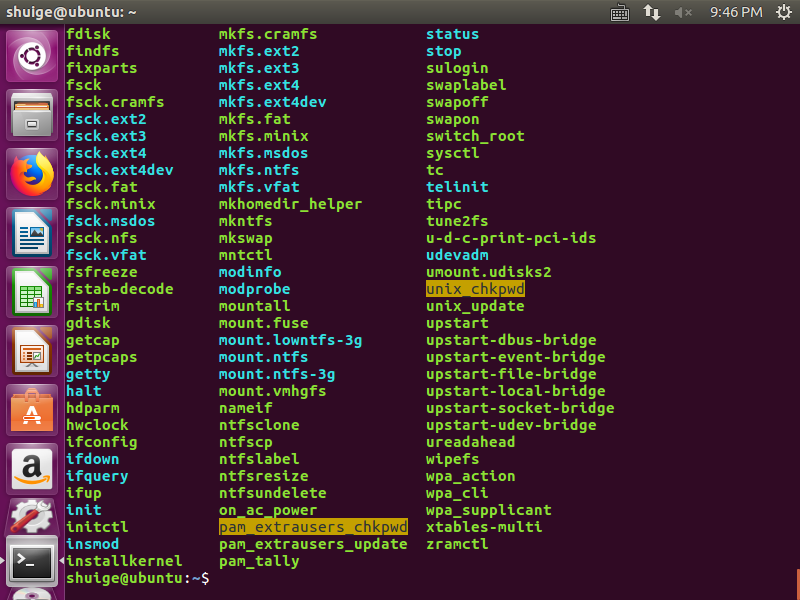Click the getpcaps entry
The height and width of the screenshot is (600, 800).
pos(102,357)
